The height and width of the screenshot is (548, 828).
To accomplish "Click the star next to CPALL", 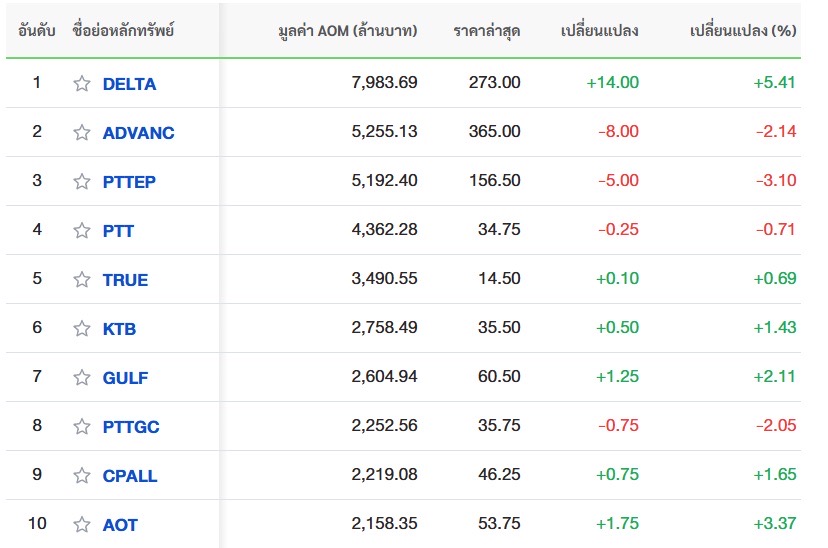I will (x=82, y=476).
